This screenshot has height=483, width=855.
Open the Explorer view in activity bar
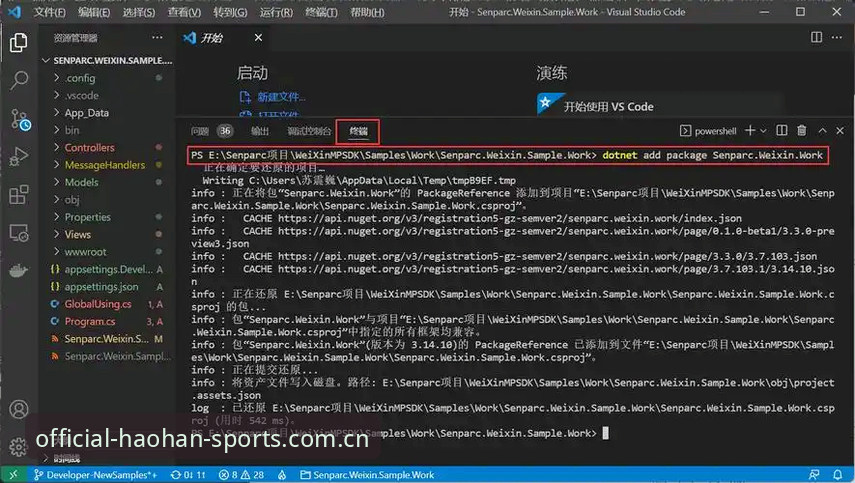click(19, 43)
